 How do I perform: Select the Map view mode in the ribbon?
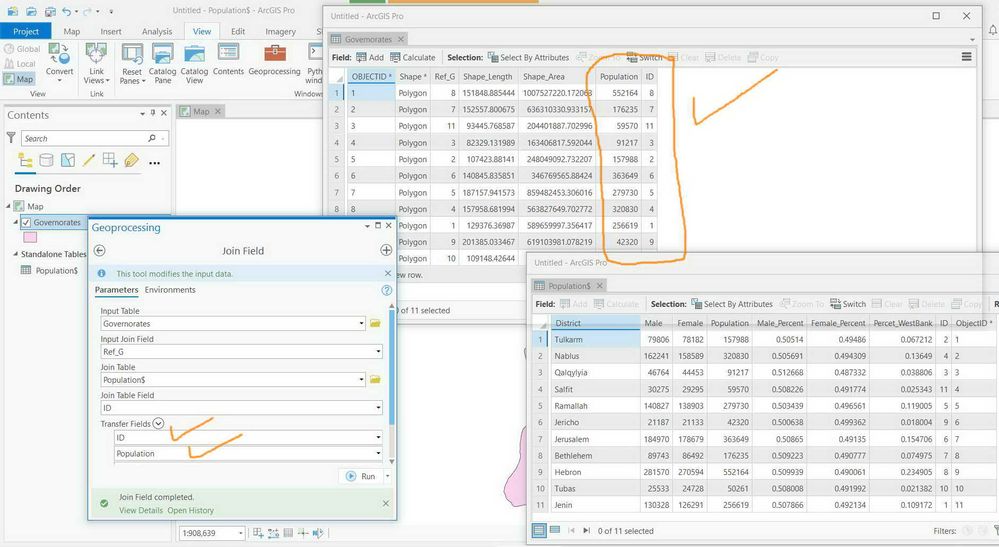pyautogui.click(x=18, y=79)
